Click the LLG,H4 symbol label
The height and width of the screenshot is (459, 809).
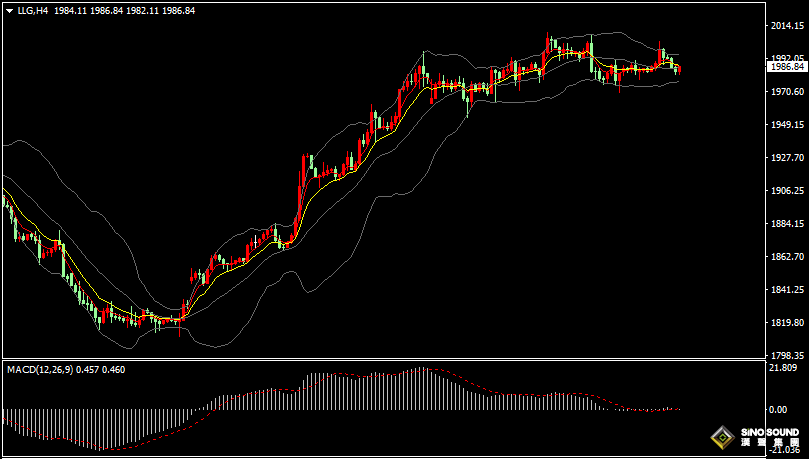[32, 10]
